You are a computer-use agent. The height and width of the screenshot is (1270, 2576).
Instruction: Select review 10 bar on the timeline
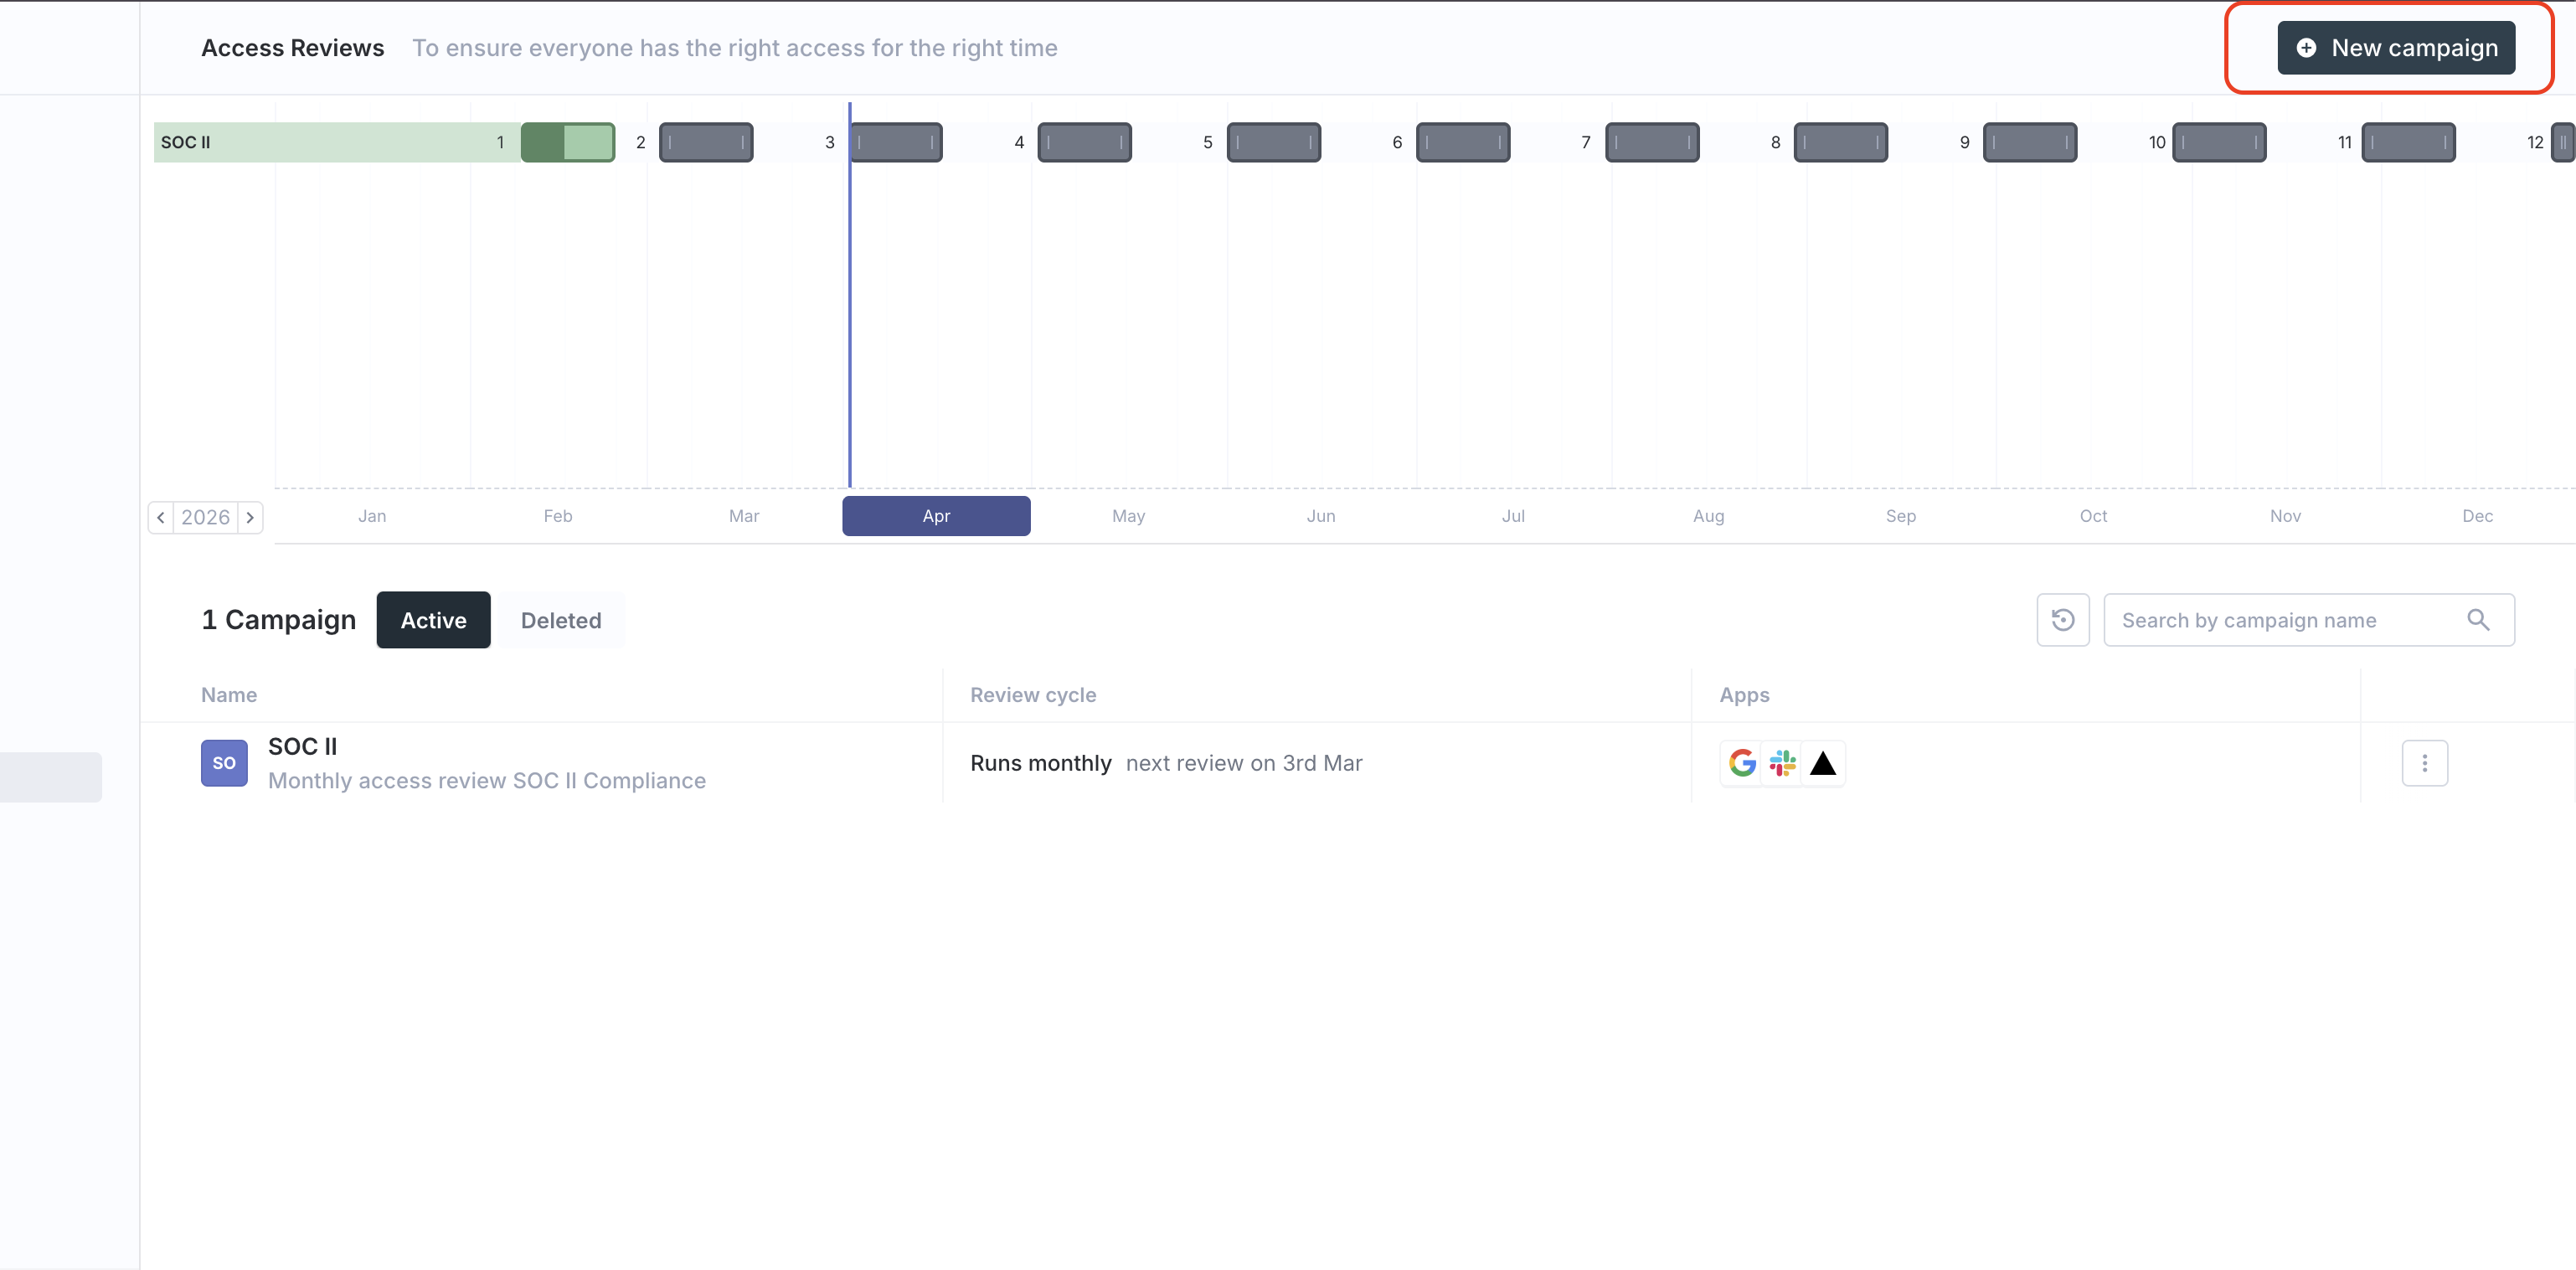coord(2218,142)
